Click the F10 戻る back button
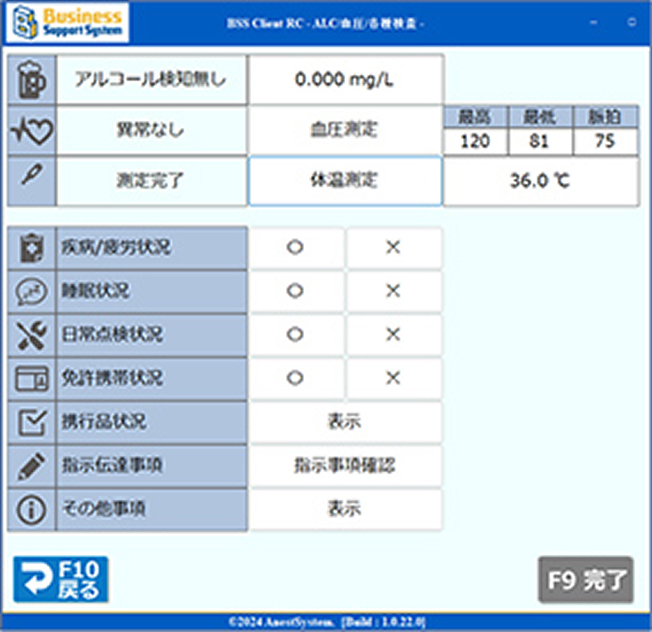The image size is (652, 632). click(61, 580)
